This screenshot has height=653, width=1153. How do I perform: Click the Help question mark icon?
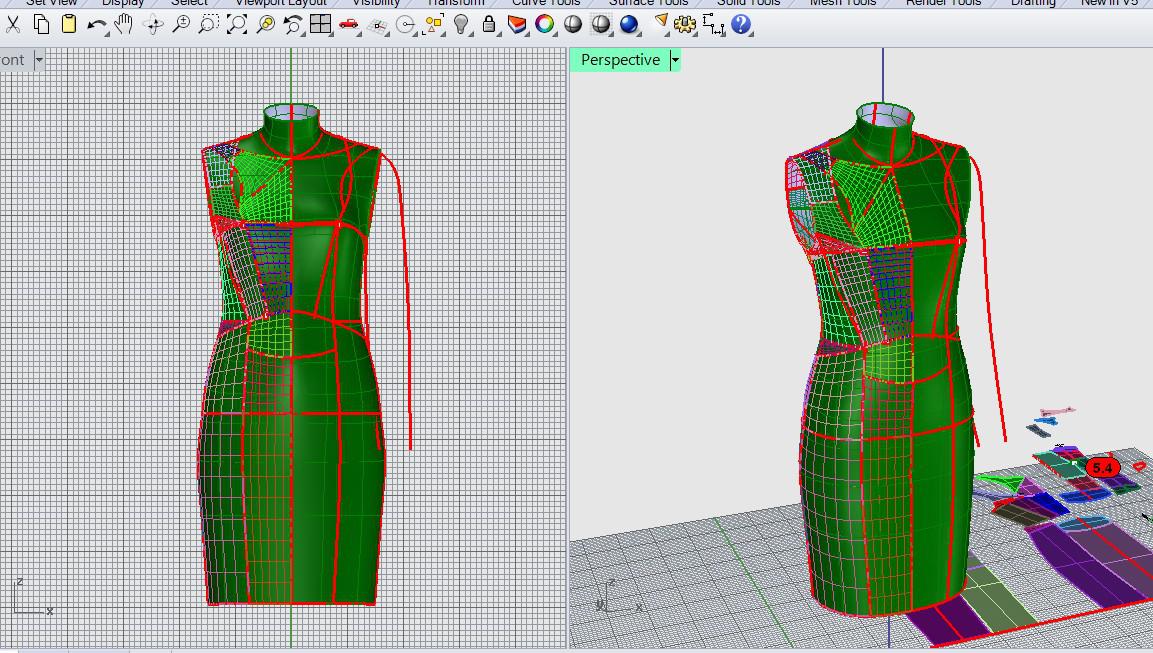(x=741, y=24)
